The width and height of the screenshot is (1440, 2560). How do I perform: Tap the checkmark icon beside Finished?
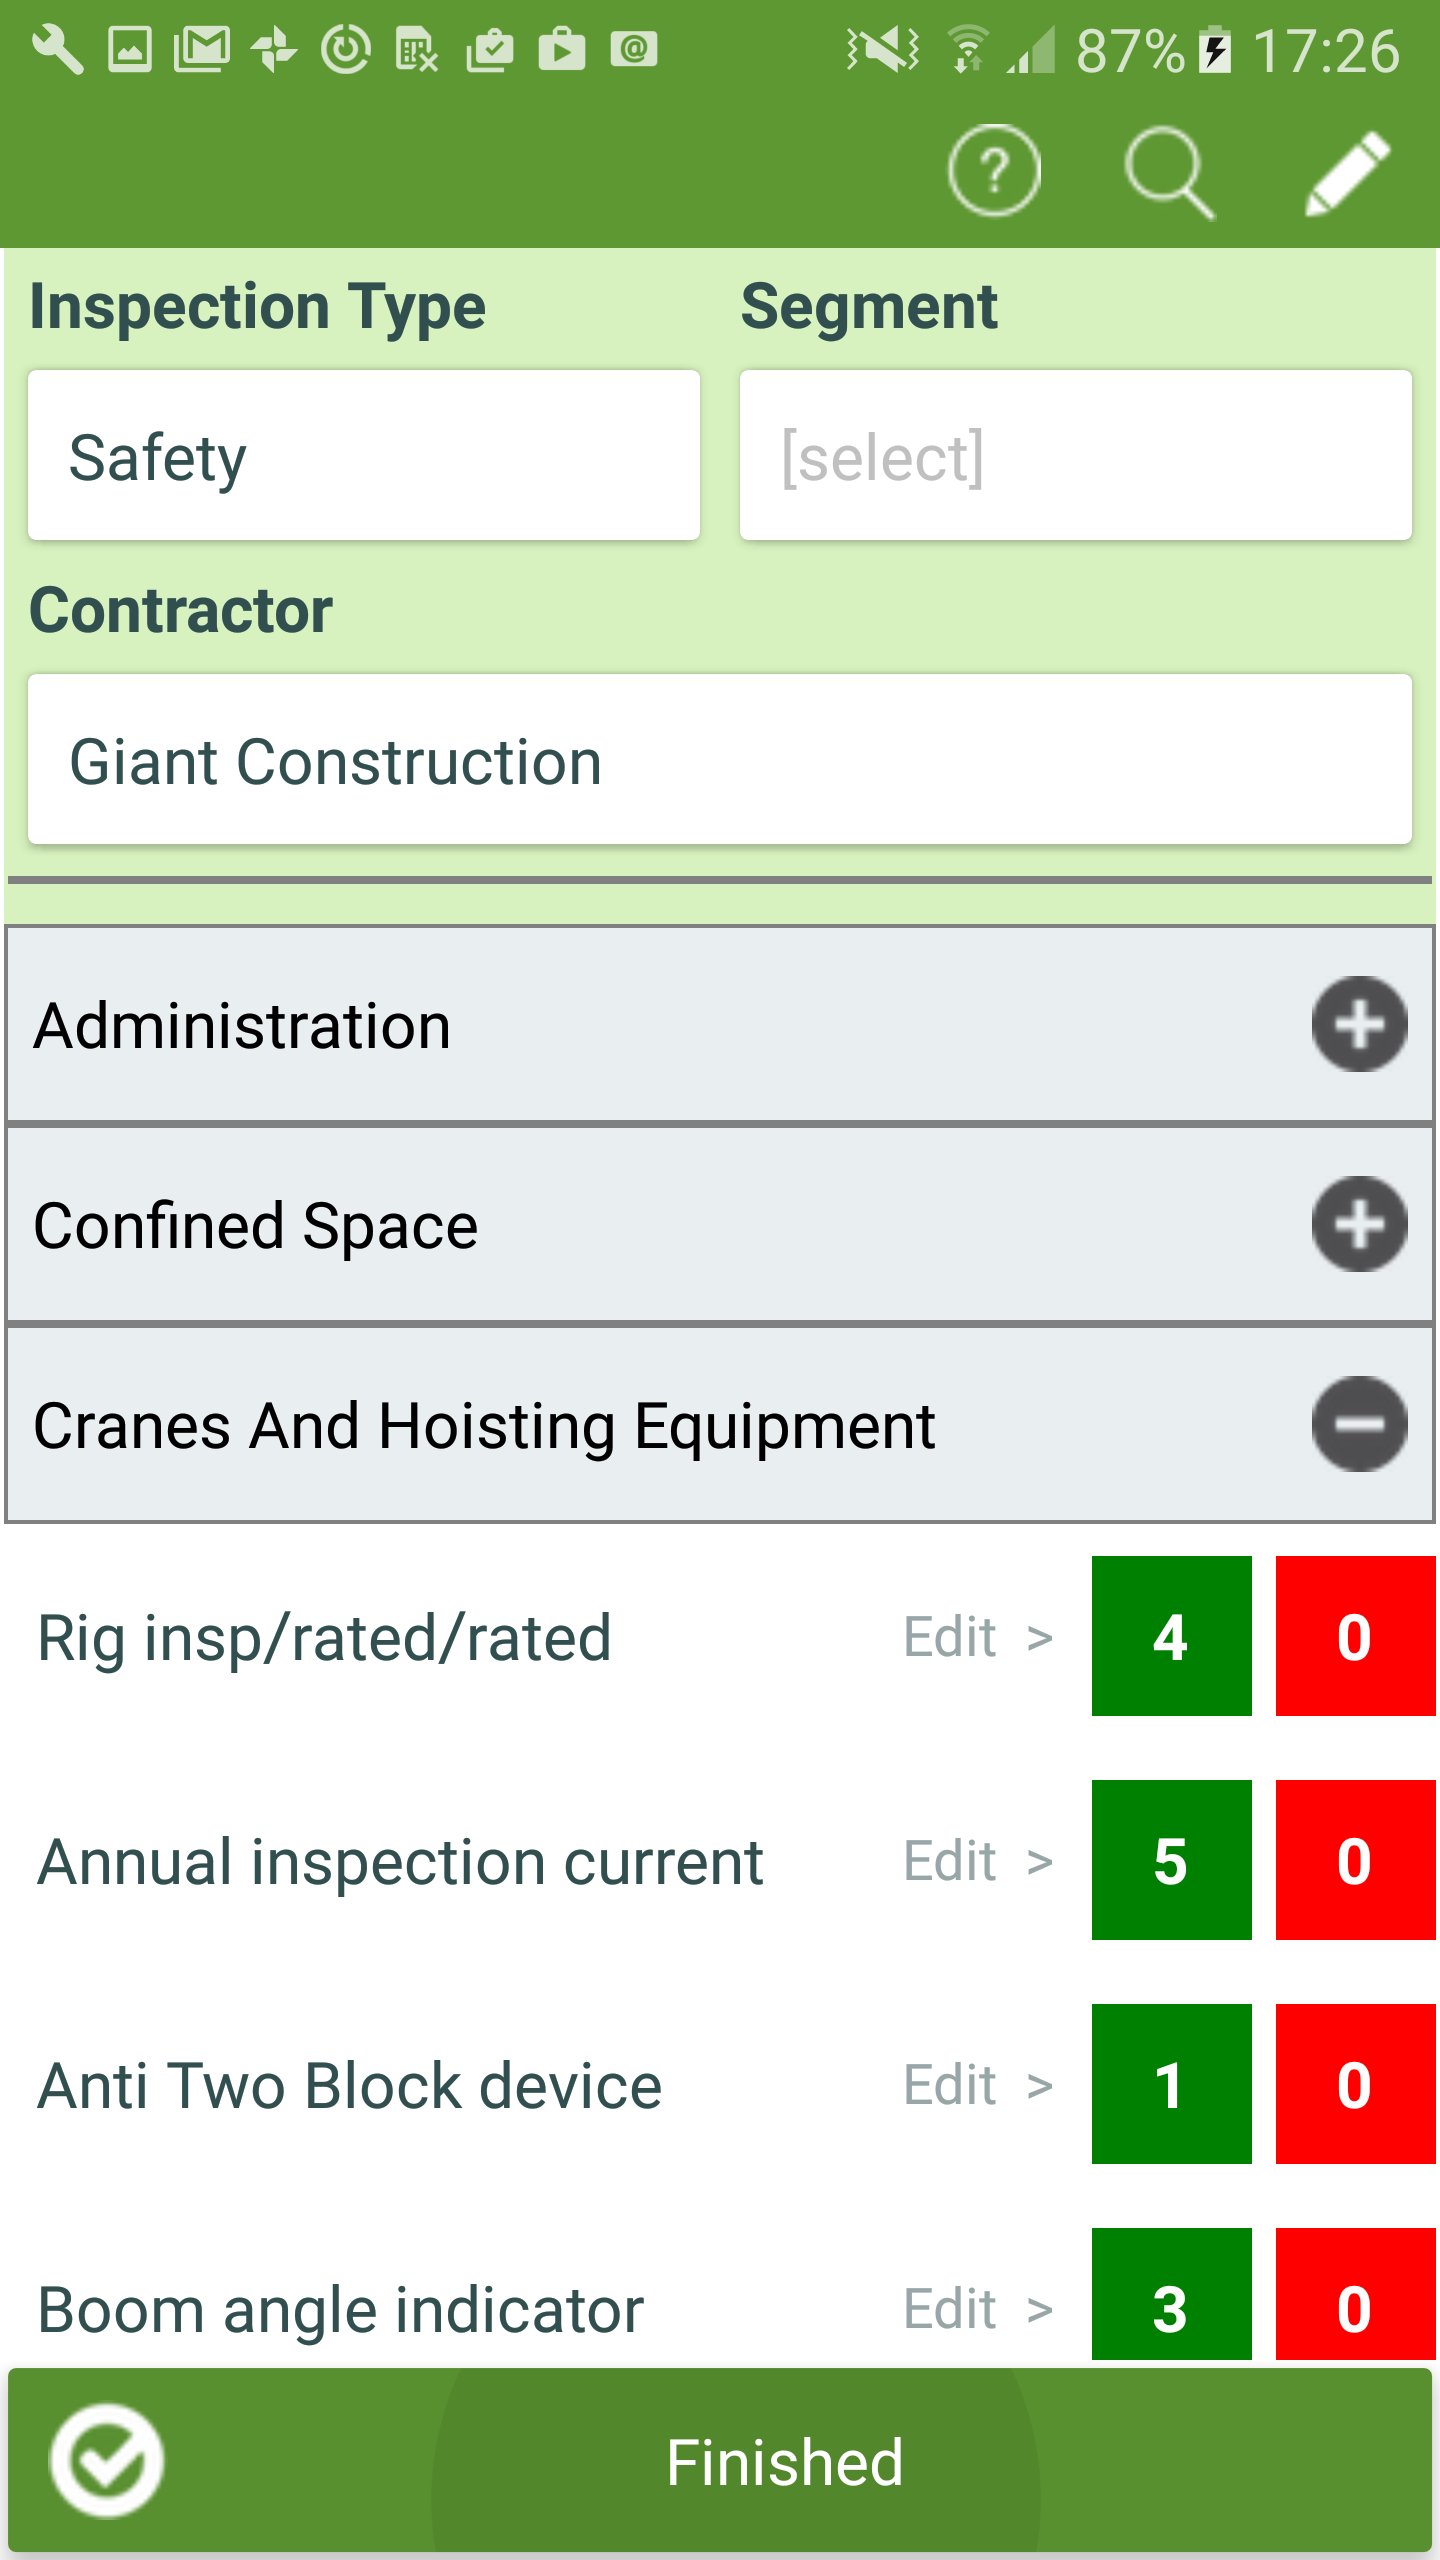106,2461
